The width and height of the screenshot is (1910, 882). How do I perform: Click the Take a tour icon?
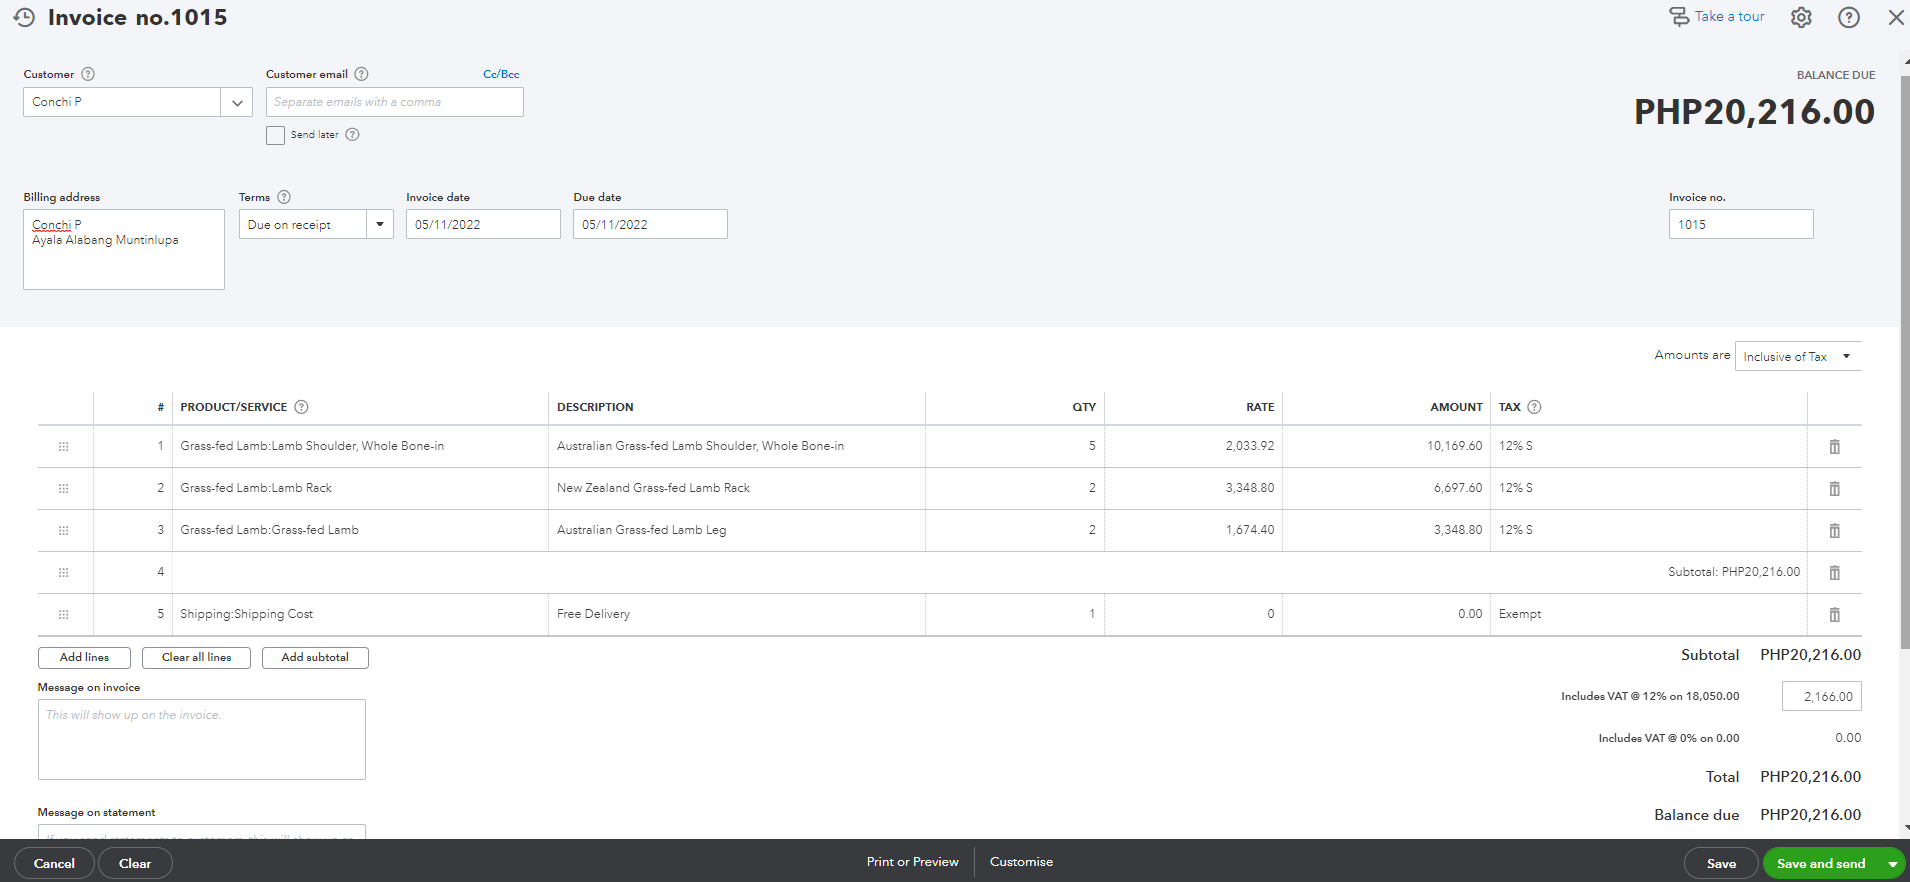(x=1679, y=17)
